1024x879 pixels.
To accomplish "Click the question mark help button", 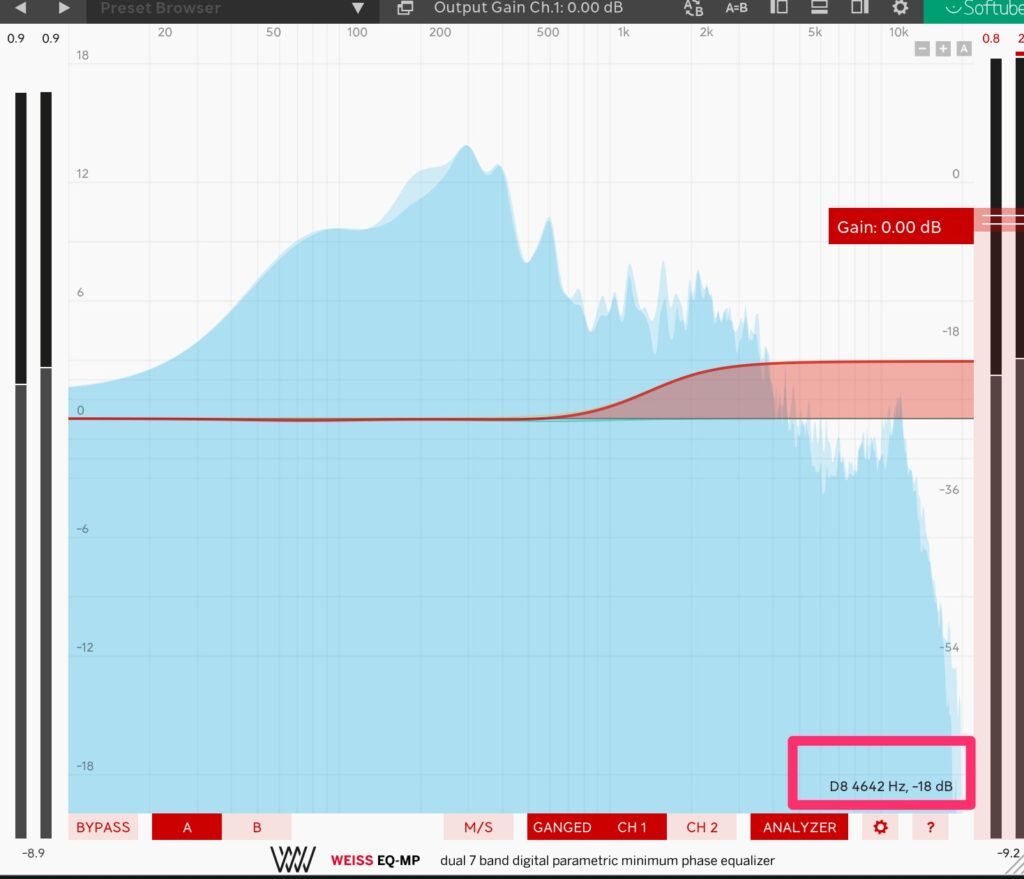I will click(x=930, y=827).
